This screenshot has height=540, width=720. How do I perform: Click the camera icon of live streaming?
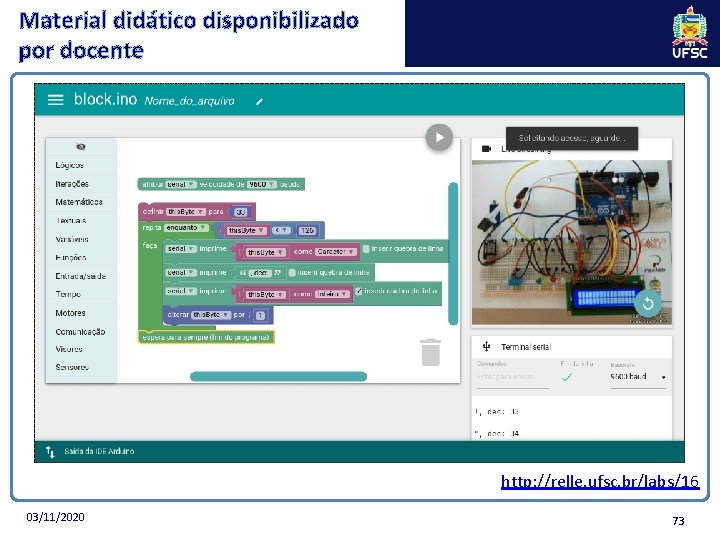click(486, 149)
